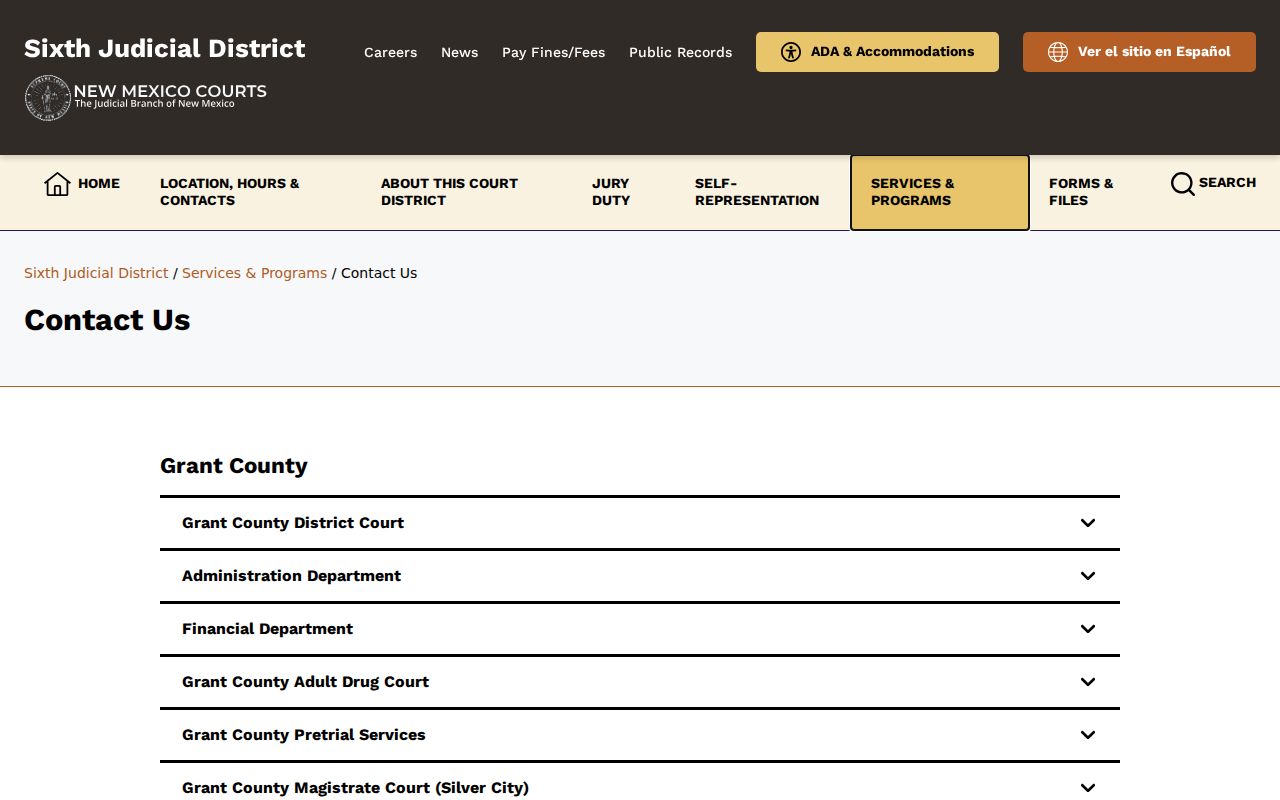1280x800 pixels.
Task: Open Public Records link
Action: tap(680, 52)
